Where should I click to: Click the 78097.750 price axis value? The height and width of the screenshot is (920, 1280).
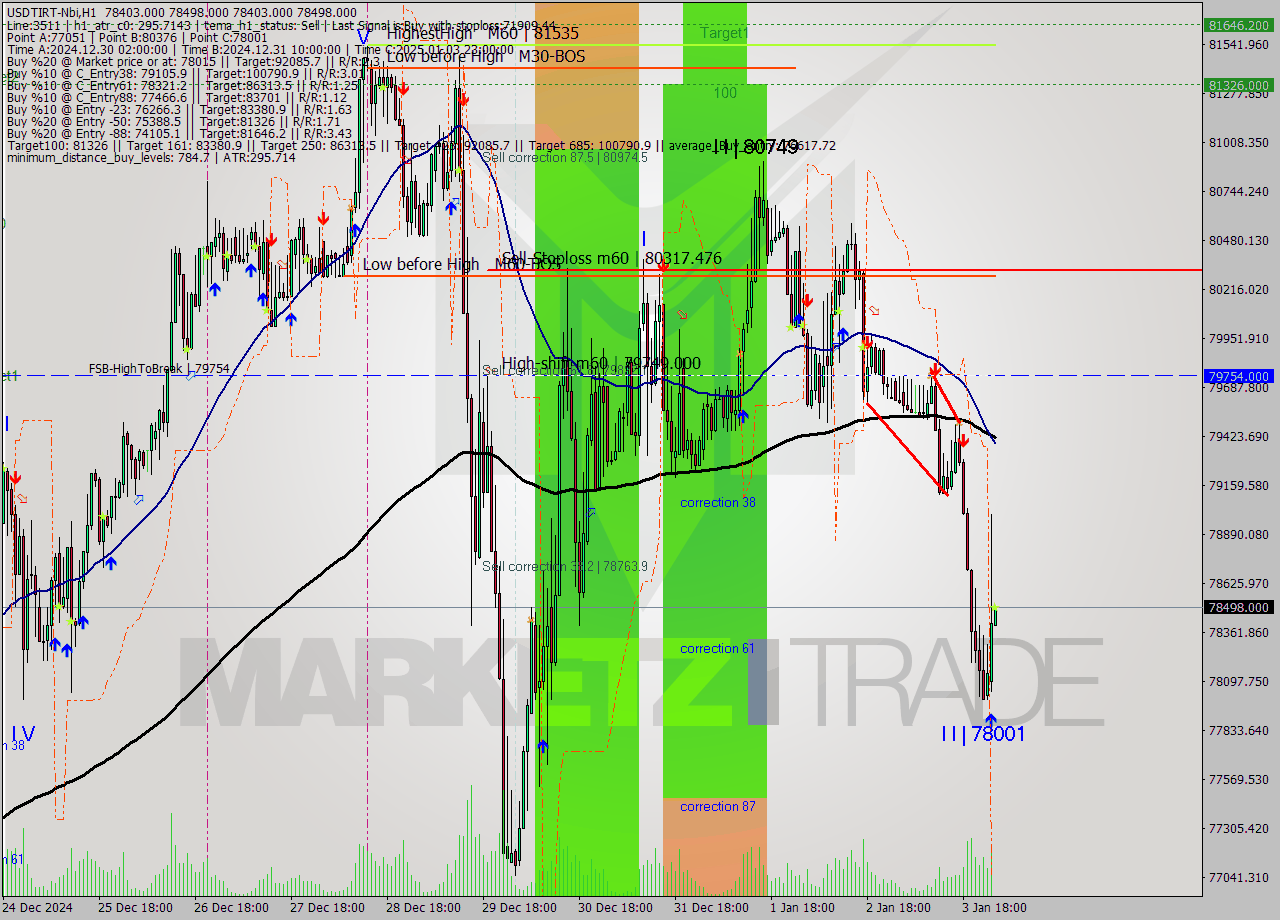(1239, 681)
